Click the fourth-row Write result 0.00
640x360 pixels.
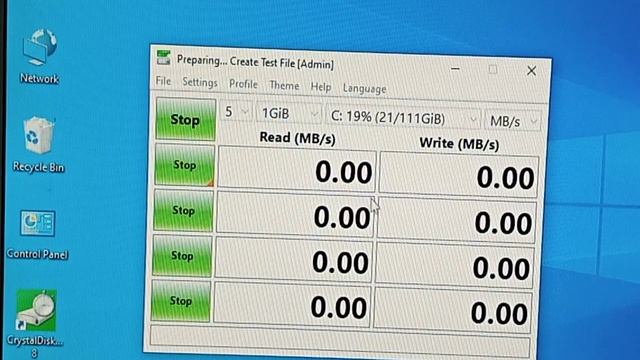point(453,311)
